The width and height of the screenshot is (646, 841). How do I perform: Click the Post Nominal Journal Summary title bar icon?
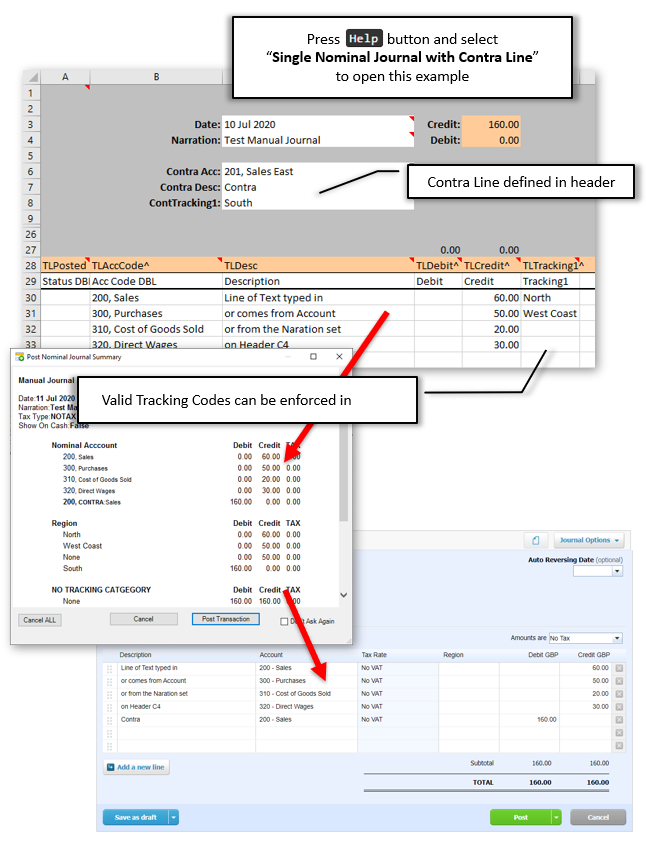pos(20,357)
